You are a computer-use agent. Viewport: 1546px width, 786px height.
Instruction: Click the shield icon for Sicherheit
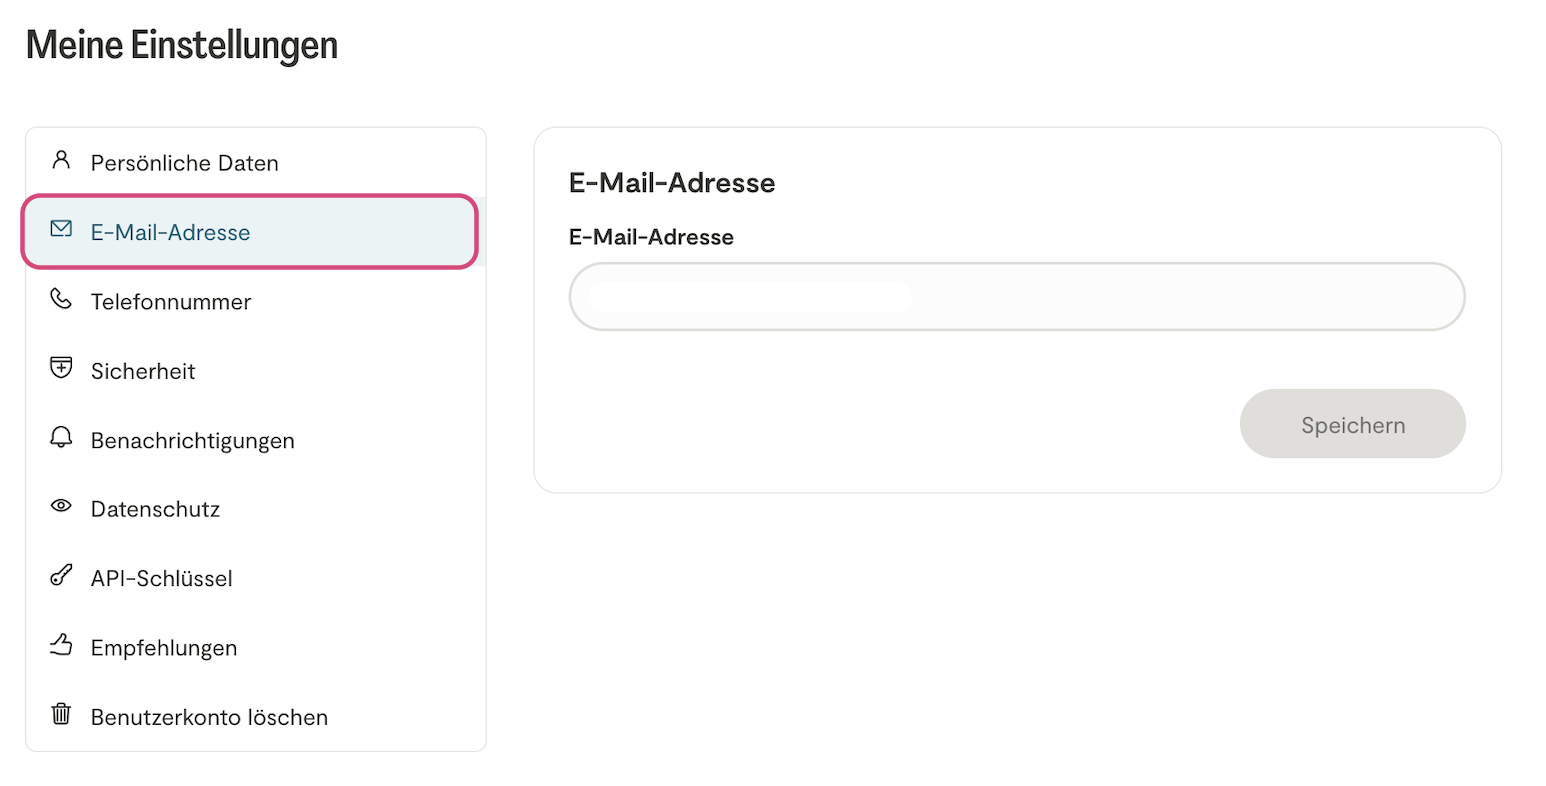61,368
